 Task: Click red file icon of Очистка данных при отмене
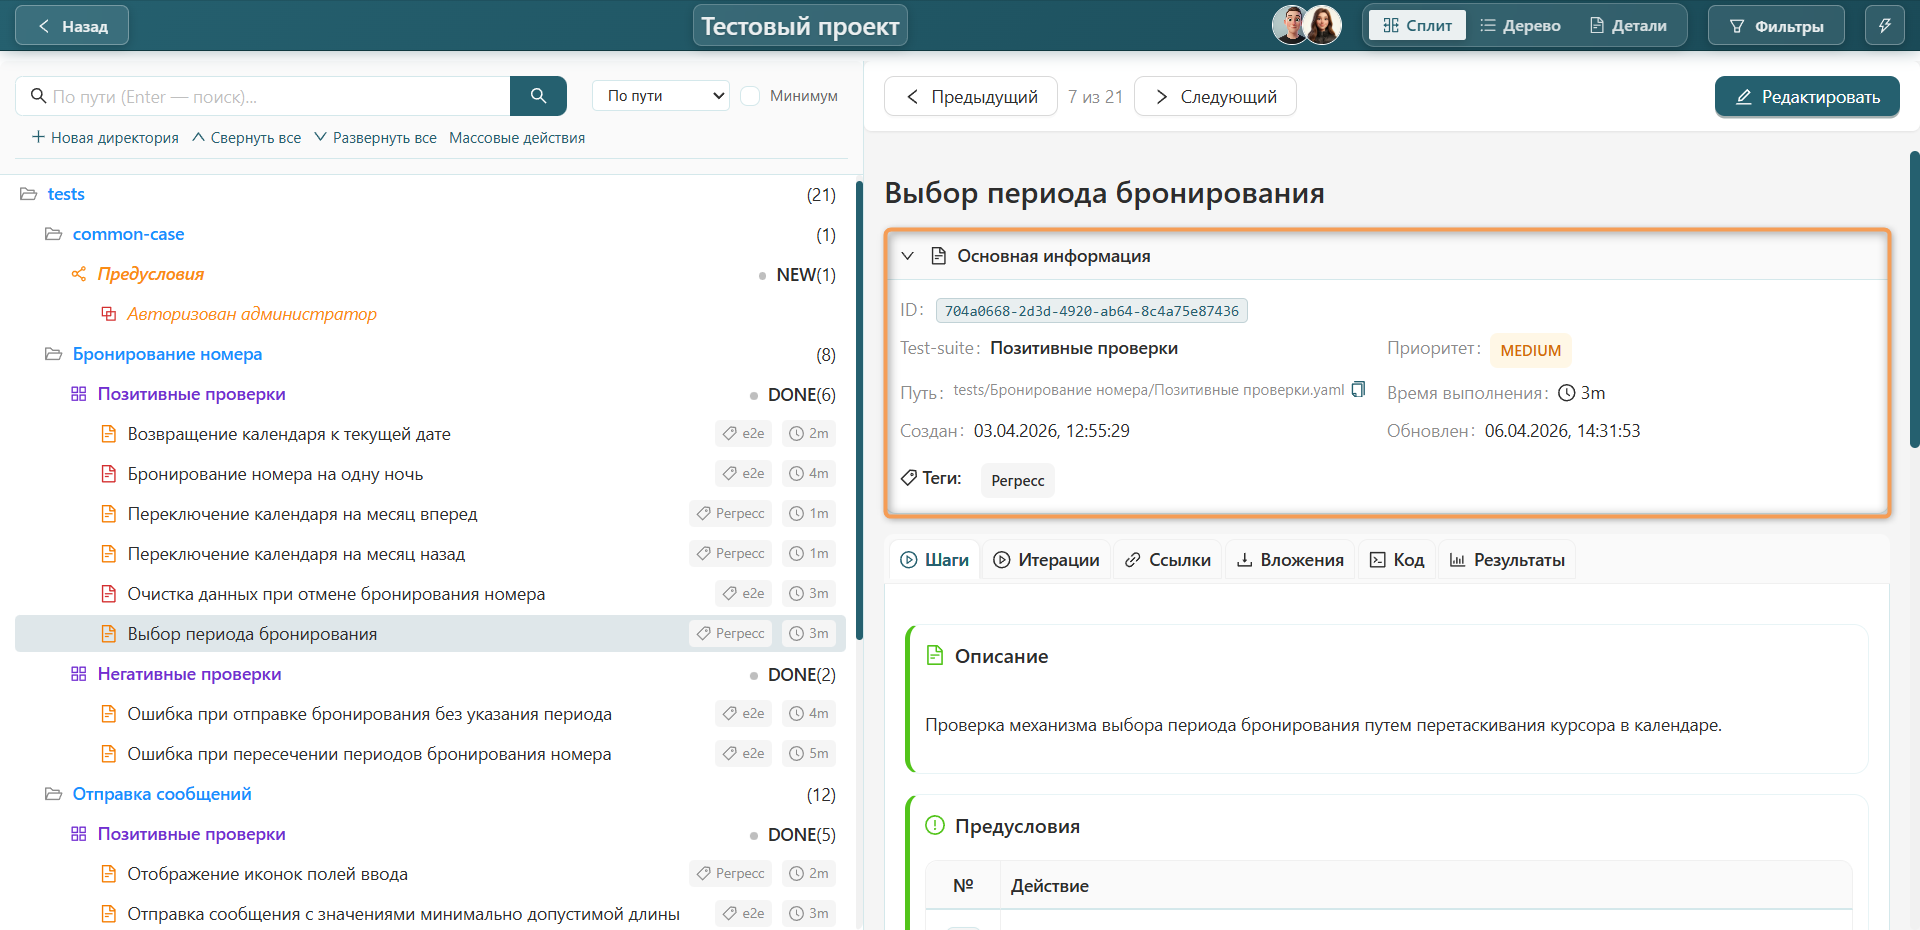[109, 594]
